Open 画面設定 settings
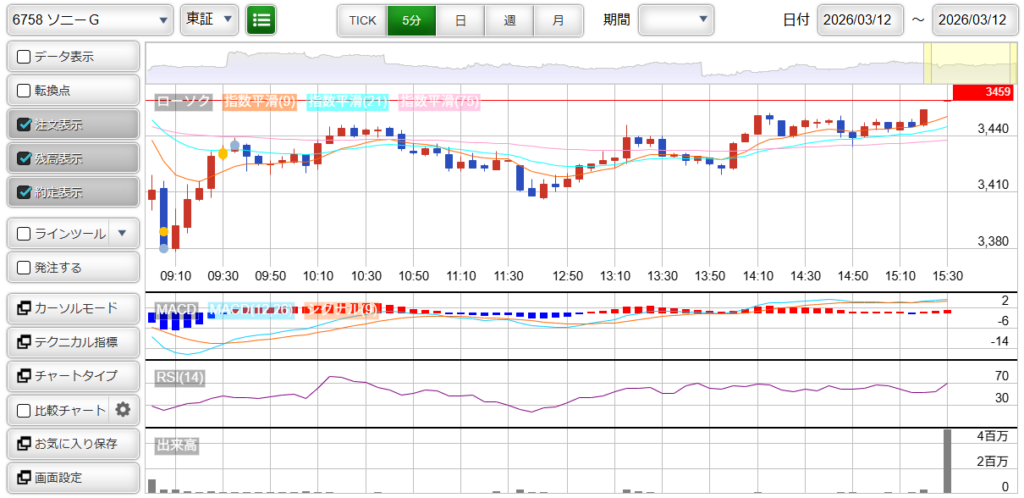 pos(72,477)
